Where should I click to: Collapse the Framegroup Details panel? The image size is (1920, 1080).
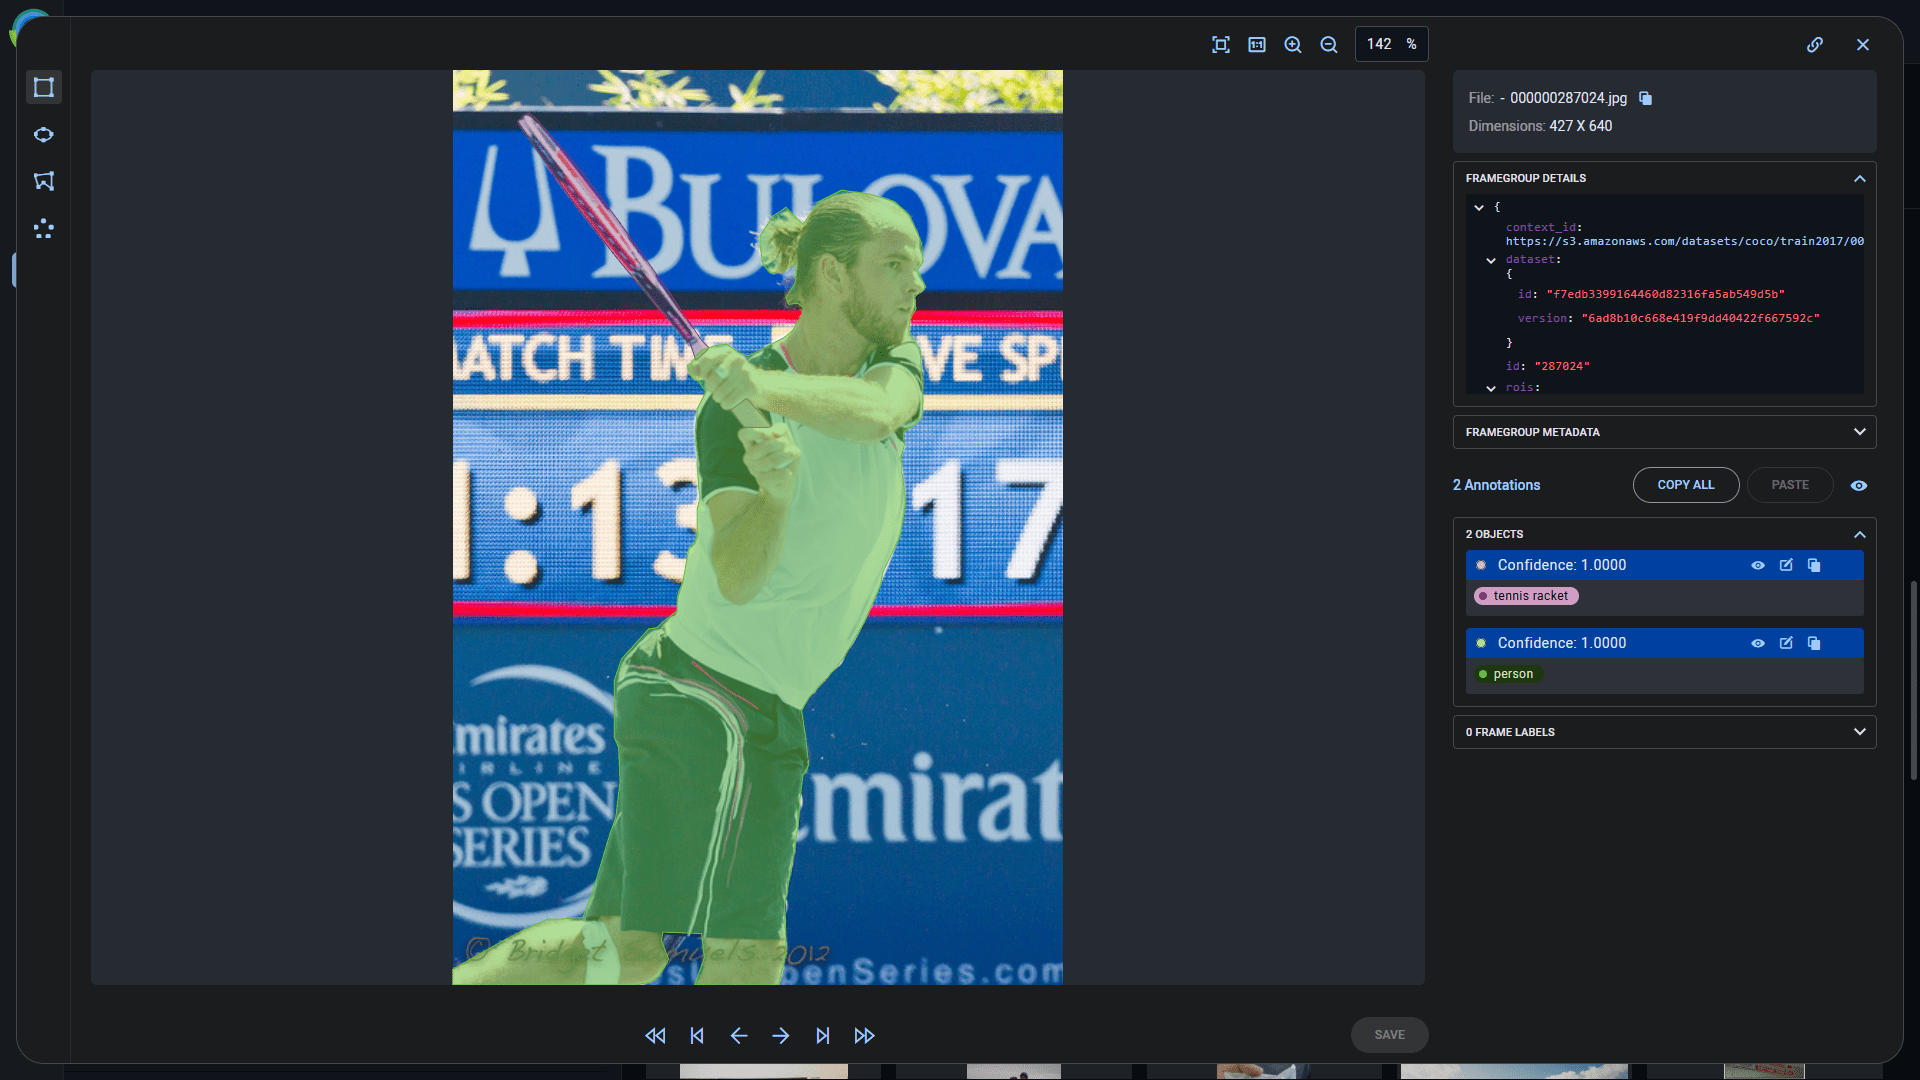tap(1859, 178)
